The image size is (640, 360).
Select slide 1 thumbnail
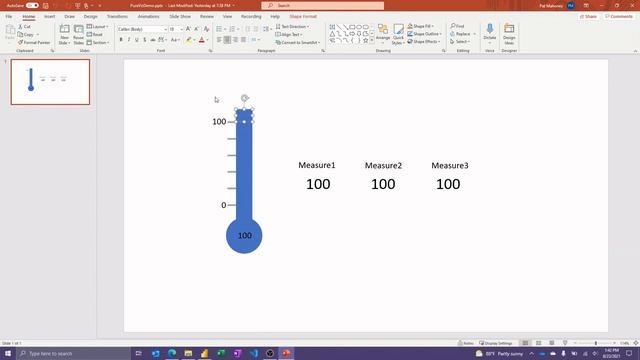[x=50, y=82]
